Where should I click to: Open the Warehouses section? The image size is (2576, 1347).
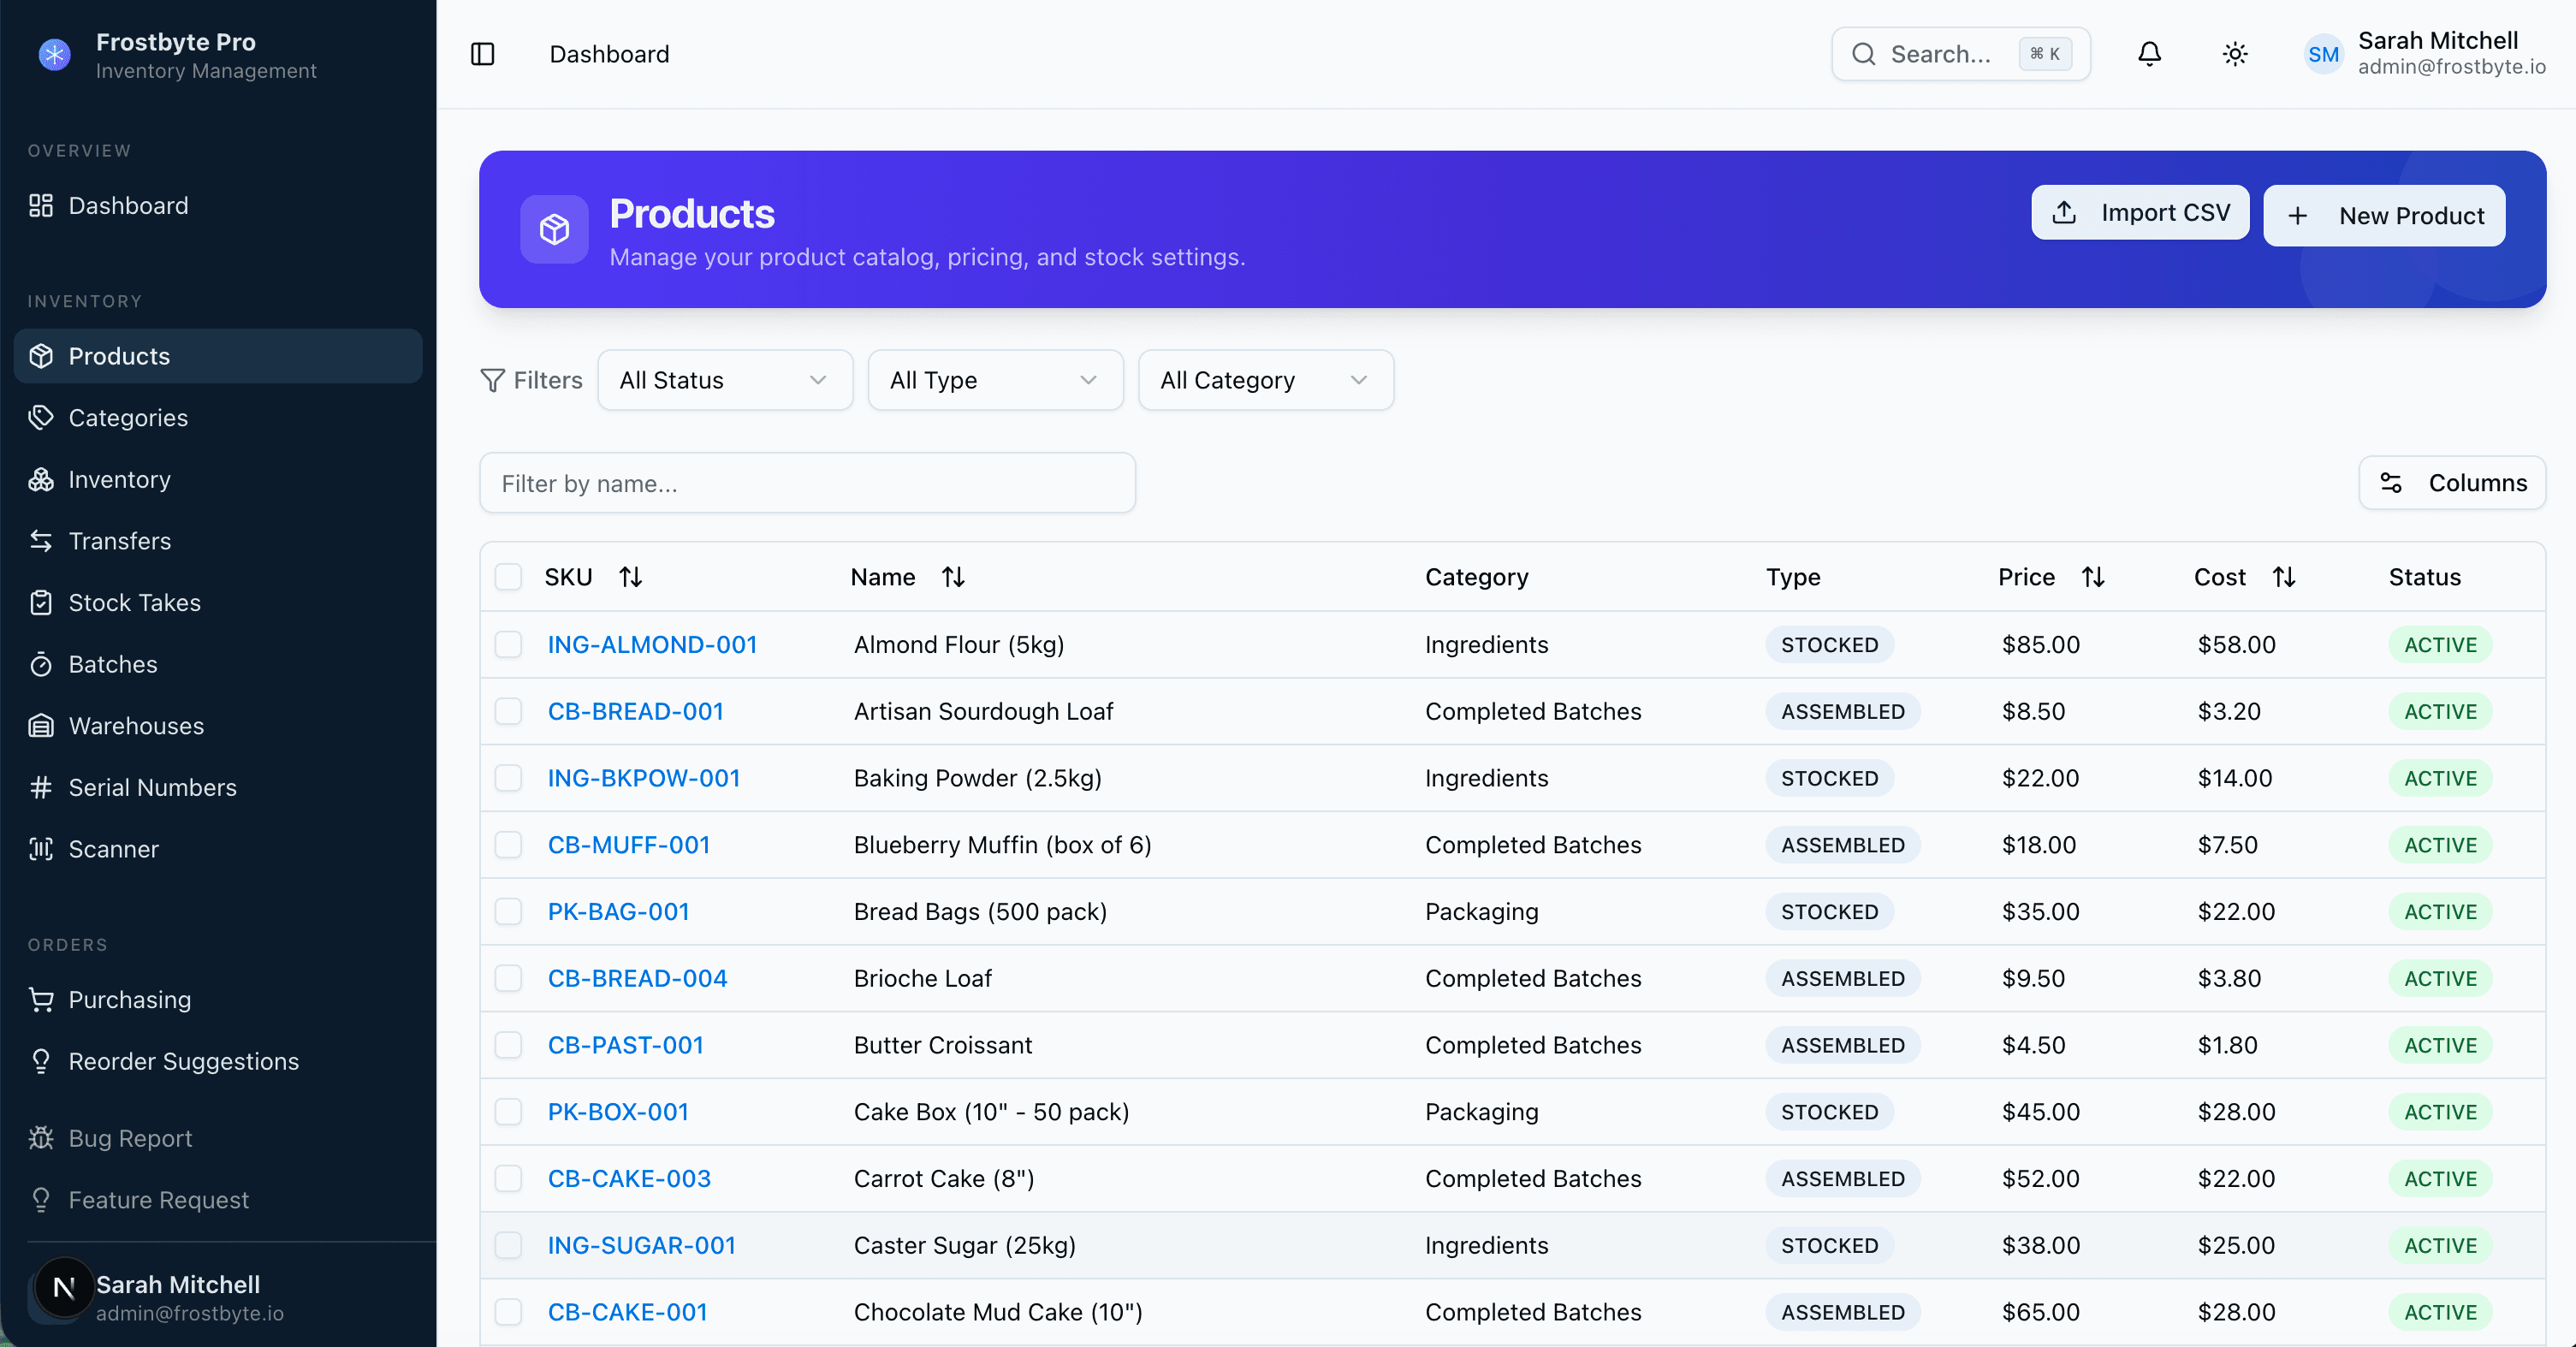(136, 725)
